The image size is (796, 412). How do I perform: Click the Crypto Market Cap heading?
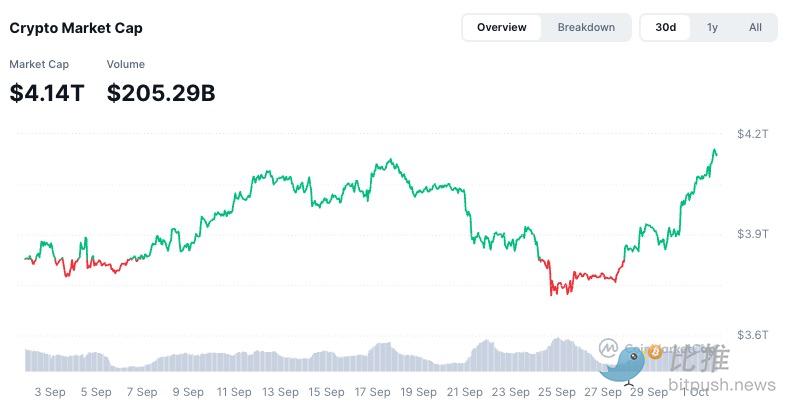point(76,28)
